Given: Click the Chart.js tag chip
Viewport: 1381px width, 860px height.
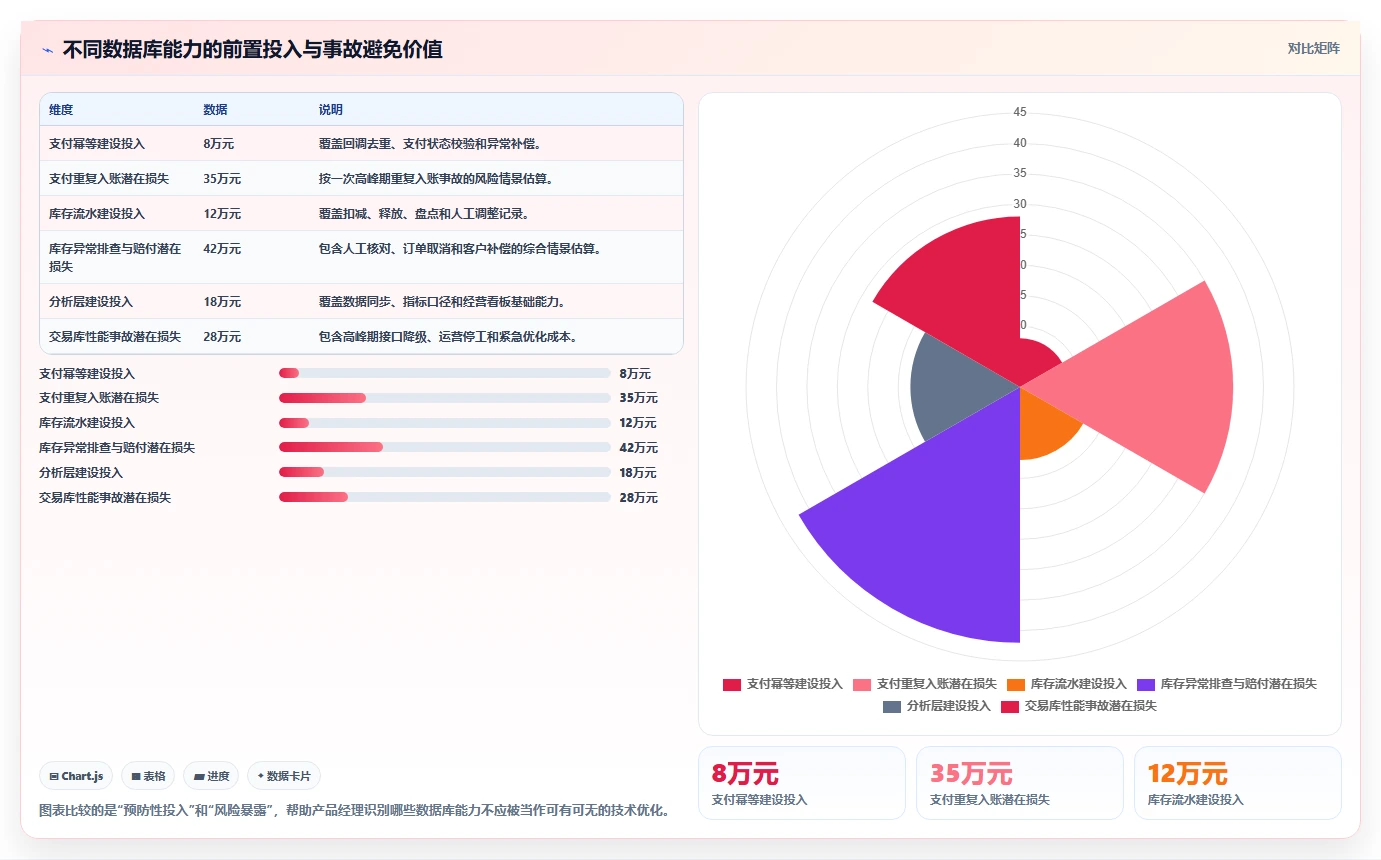Looking at the screenshot, I should [x=76, y=776].
